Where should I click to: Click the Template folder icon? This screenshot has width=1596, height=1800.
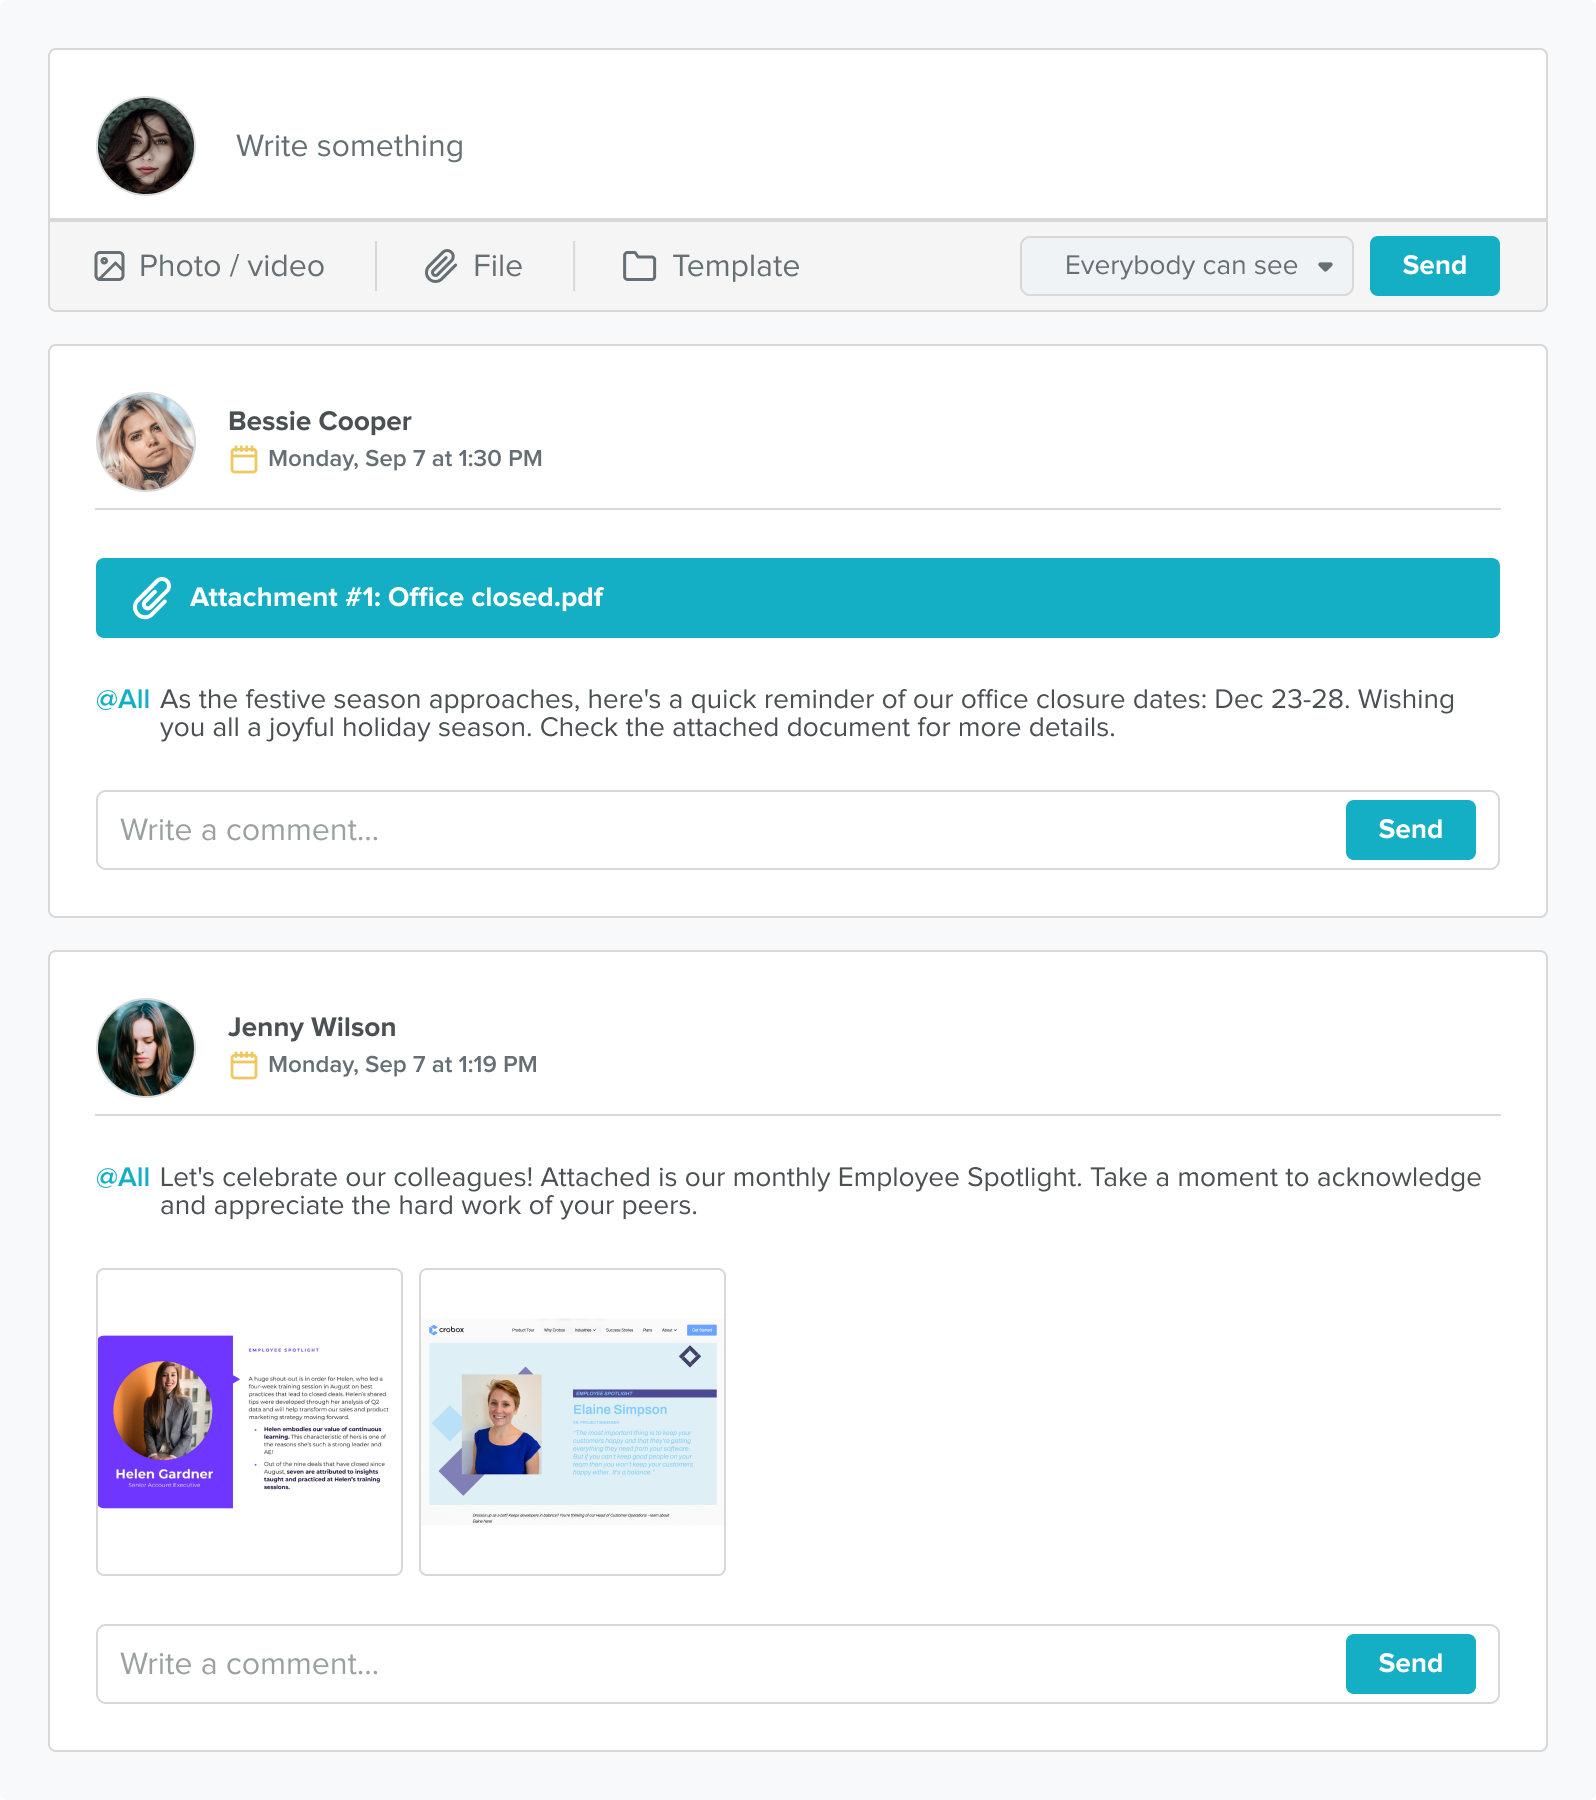(639, 266)
